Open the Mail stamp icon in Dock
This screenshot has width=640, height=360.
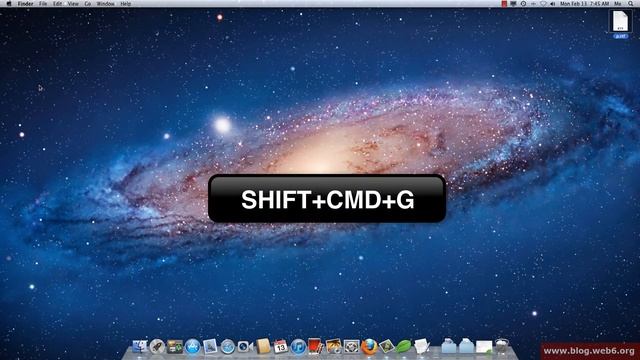pyautogui.click(x=210, y=347)
